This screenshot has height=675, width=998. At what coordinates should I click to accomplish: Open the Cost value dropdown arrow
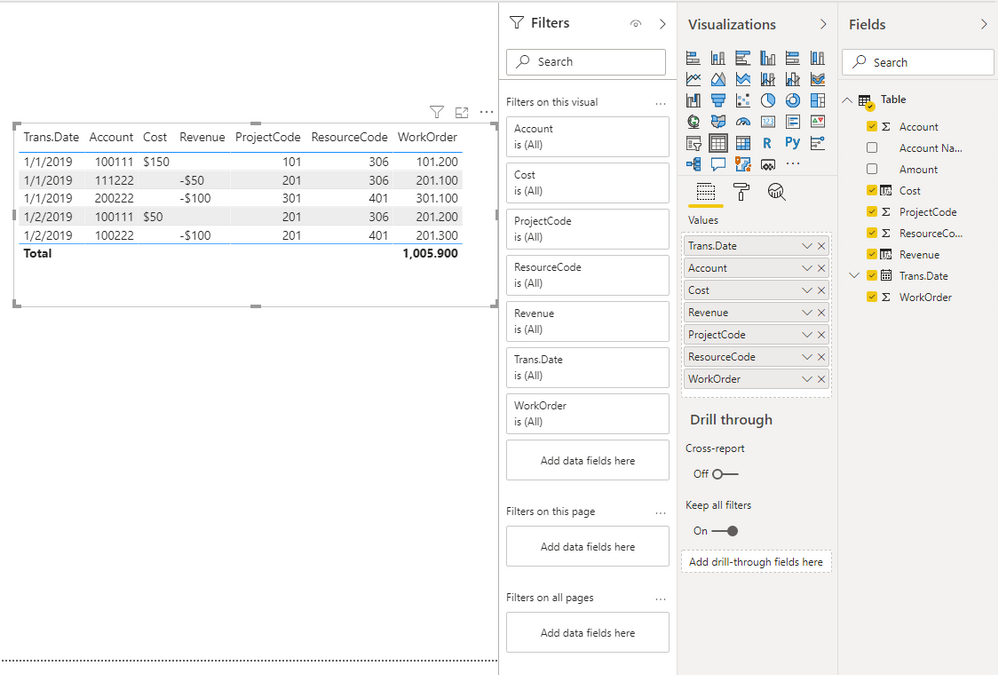[x=806, y=290]
